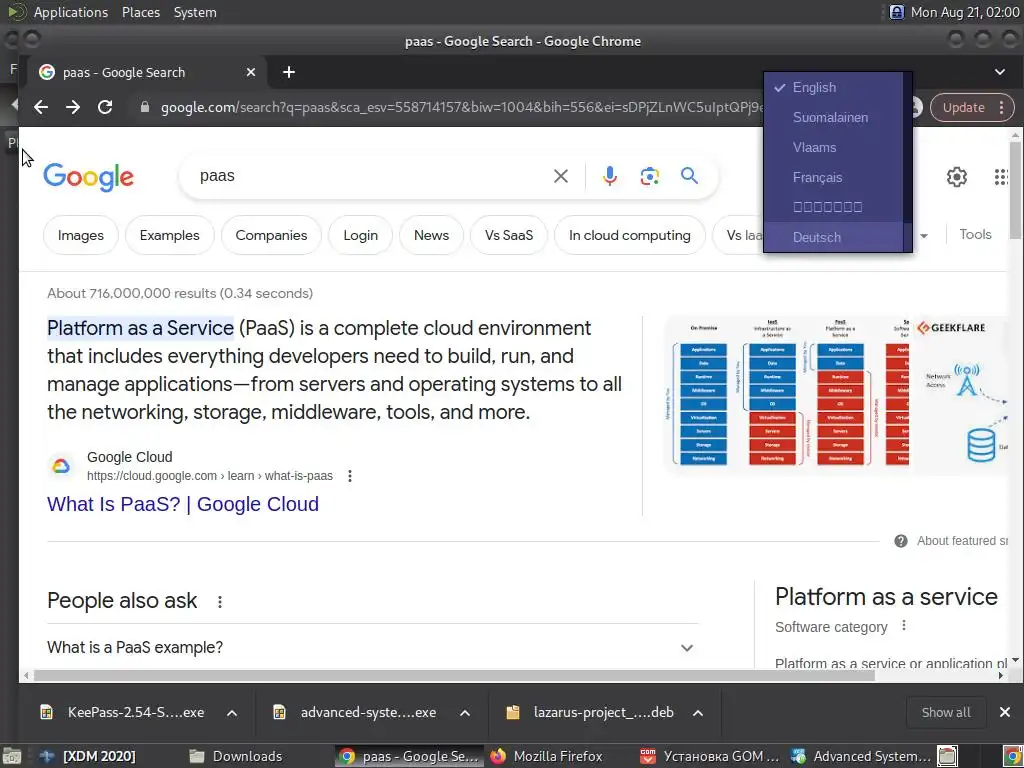The image size is (1024, 768).
Task: Expand KeePass download options chevron
Action: point(232,712)
